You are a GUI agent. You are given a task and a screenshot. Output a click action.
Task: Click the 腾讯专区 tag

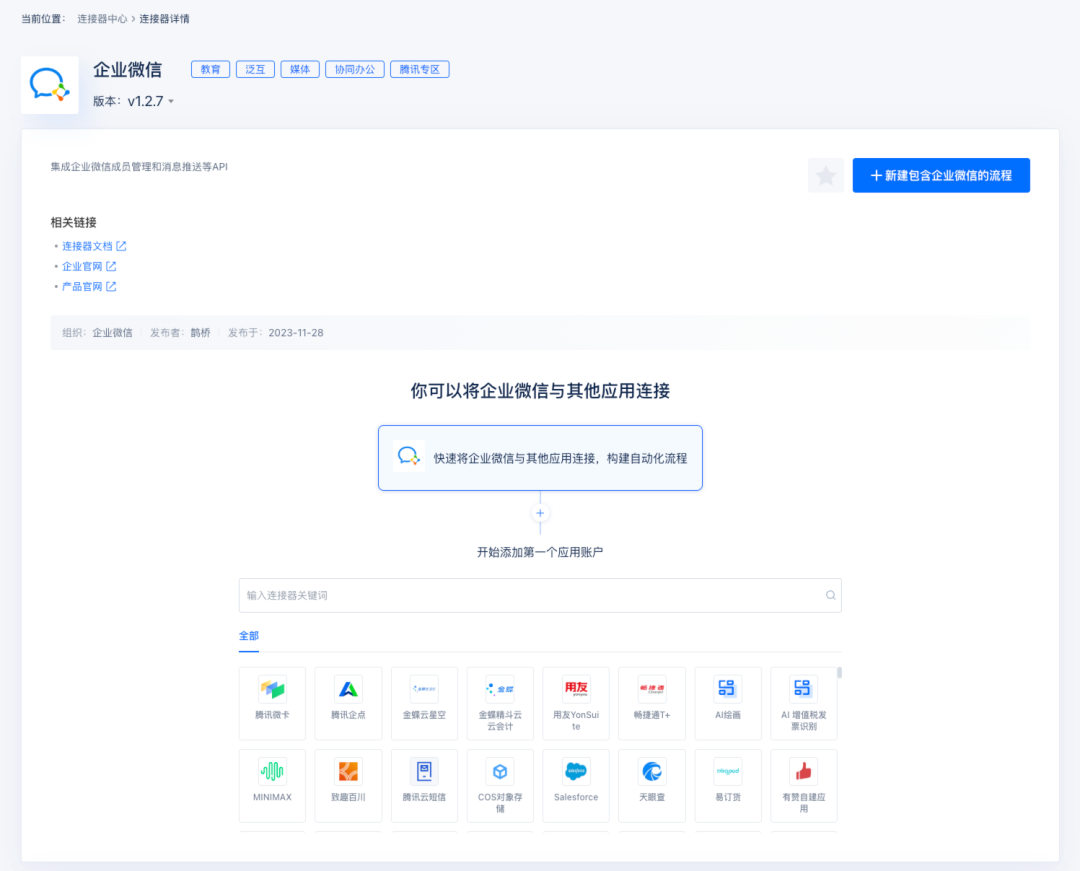(x=419, y=70)
